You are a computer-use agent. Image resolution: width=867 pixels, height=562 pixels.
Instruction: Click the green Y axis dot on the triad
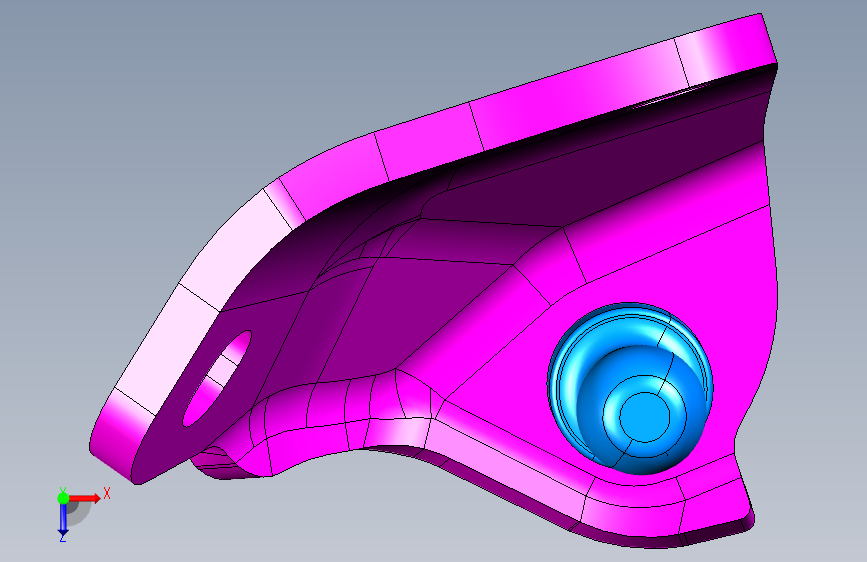click(63, 498)
